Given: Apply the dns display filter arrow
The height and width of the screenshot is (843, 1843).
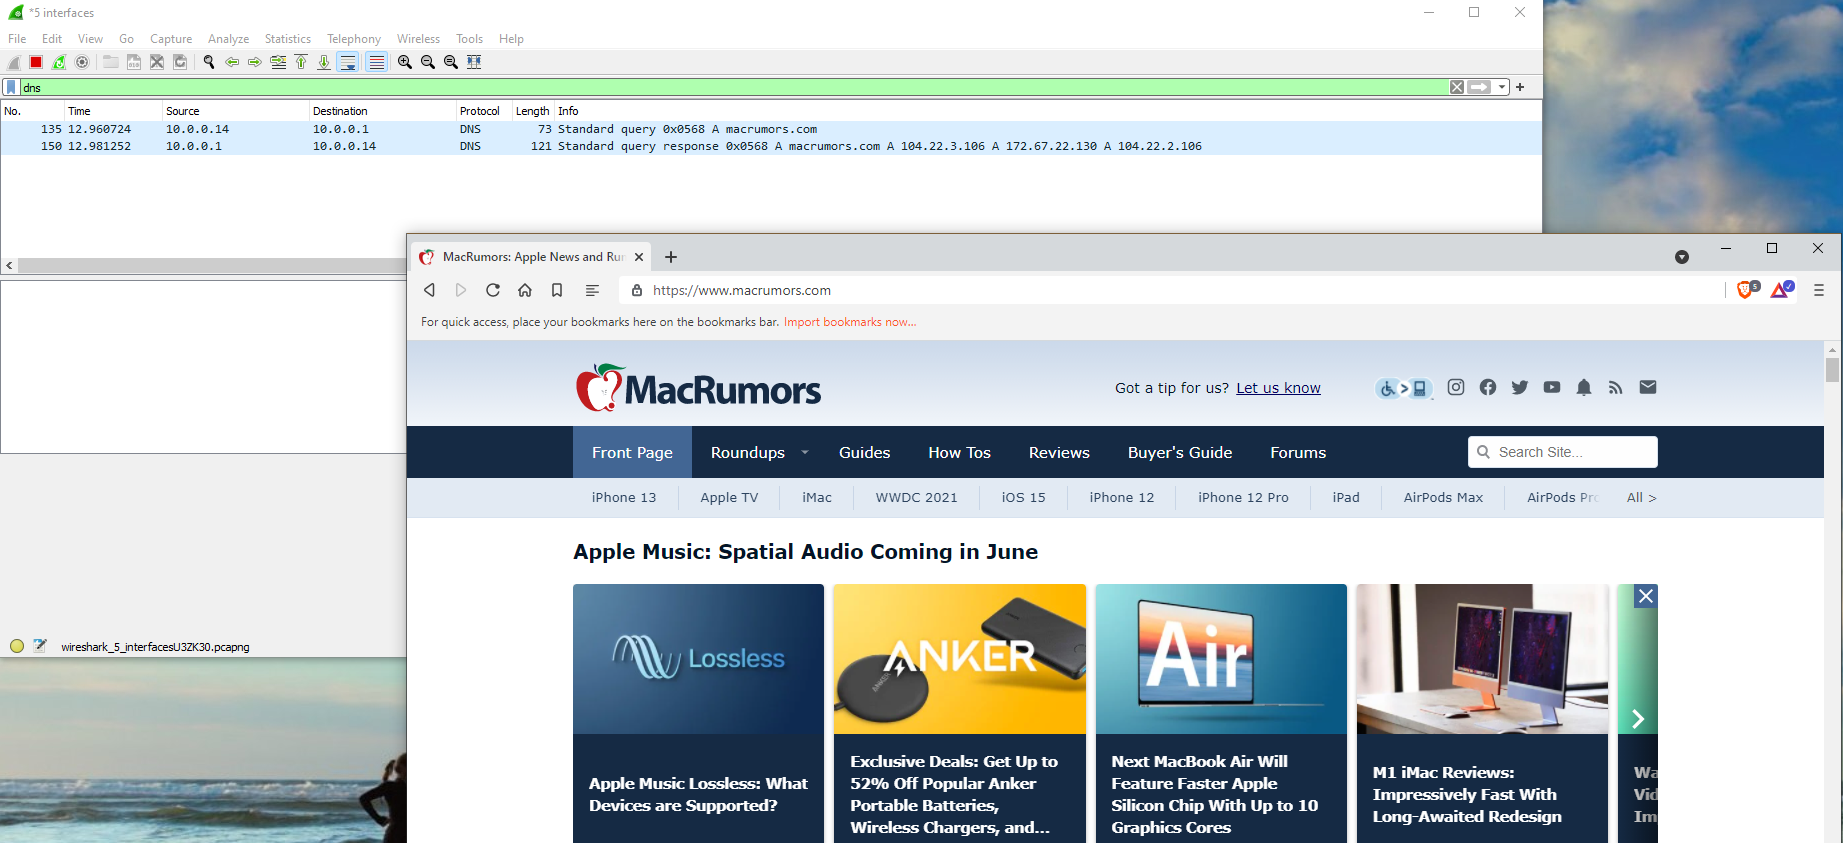Looking at the screenshot, I should coord(1480,87).
